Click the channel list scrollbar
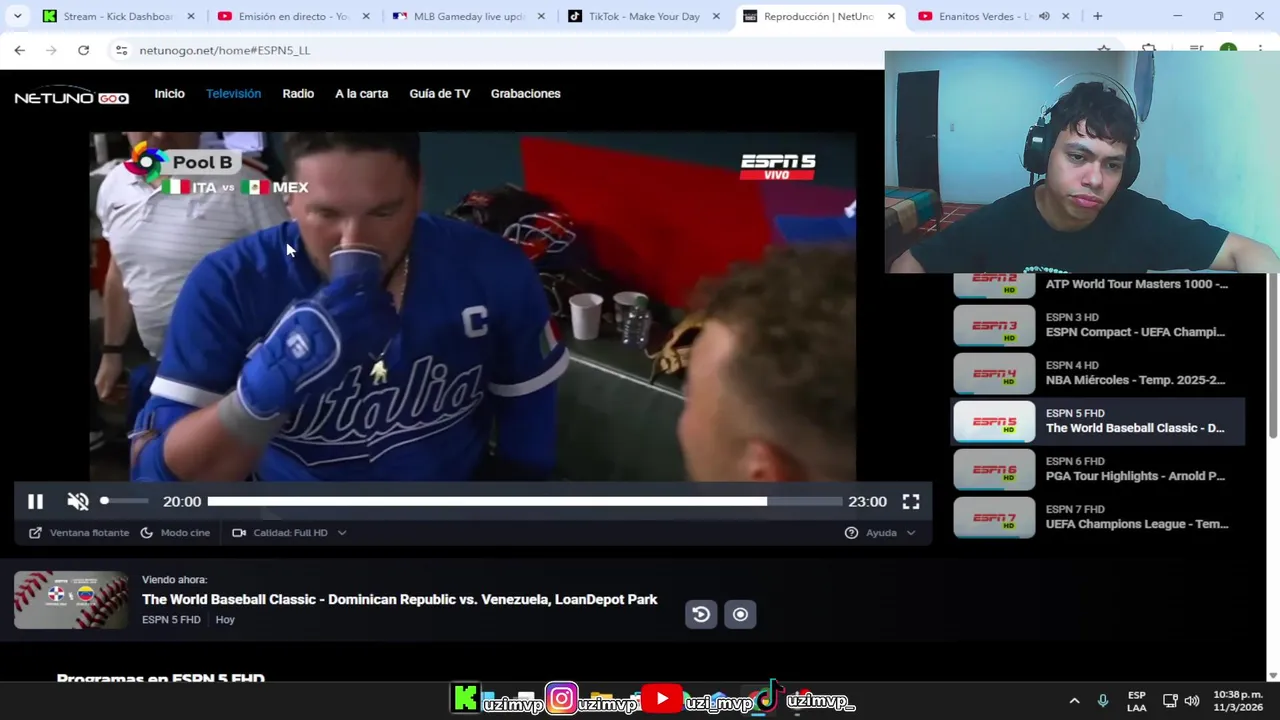This screenshot has height=720, width=1280. point(1272,355)
